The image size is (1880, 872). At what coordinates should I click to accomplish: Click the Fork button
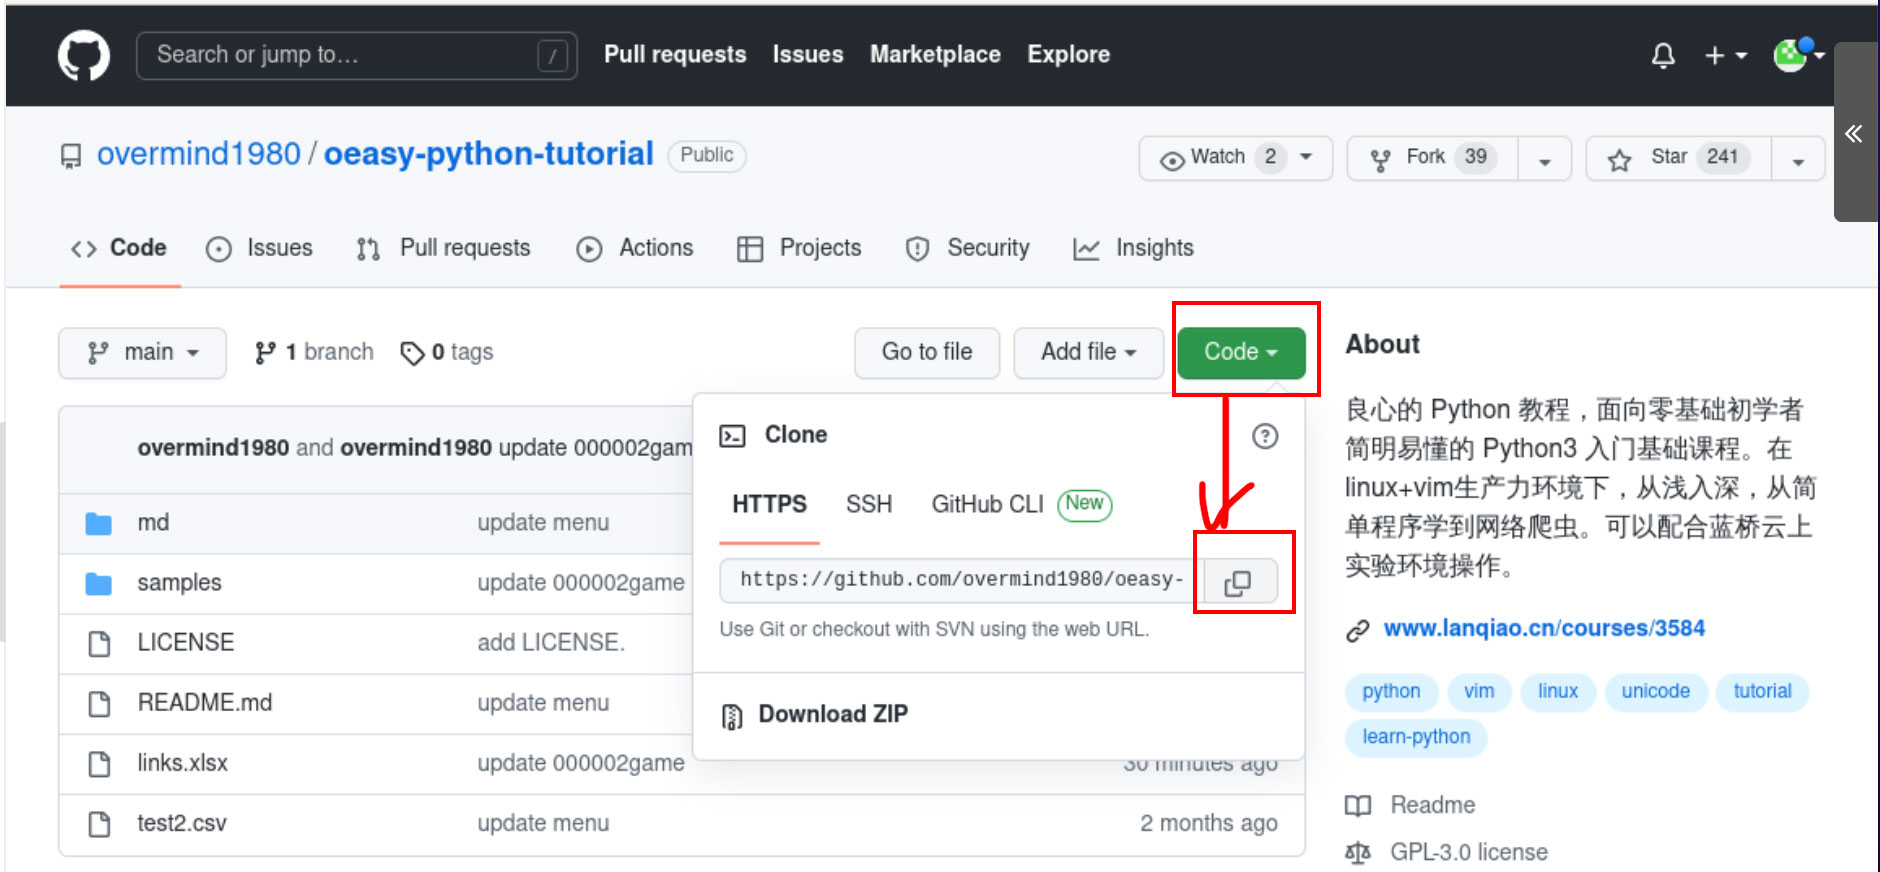[x=1432, y=158]
